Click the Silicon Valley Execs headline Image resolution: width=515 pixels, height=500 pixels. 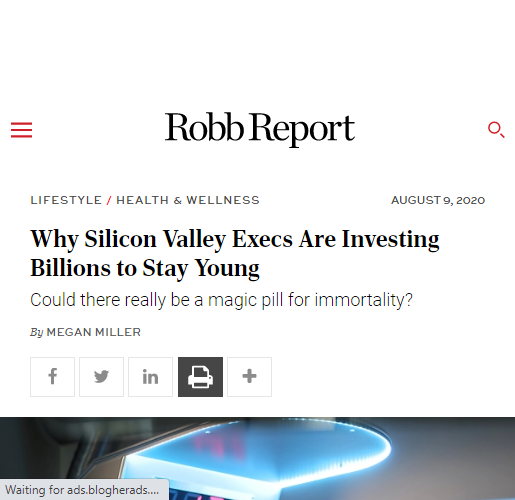tap(235, 253)
